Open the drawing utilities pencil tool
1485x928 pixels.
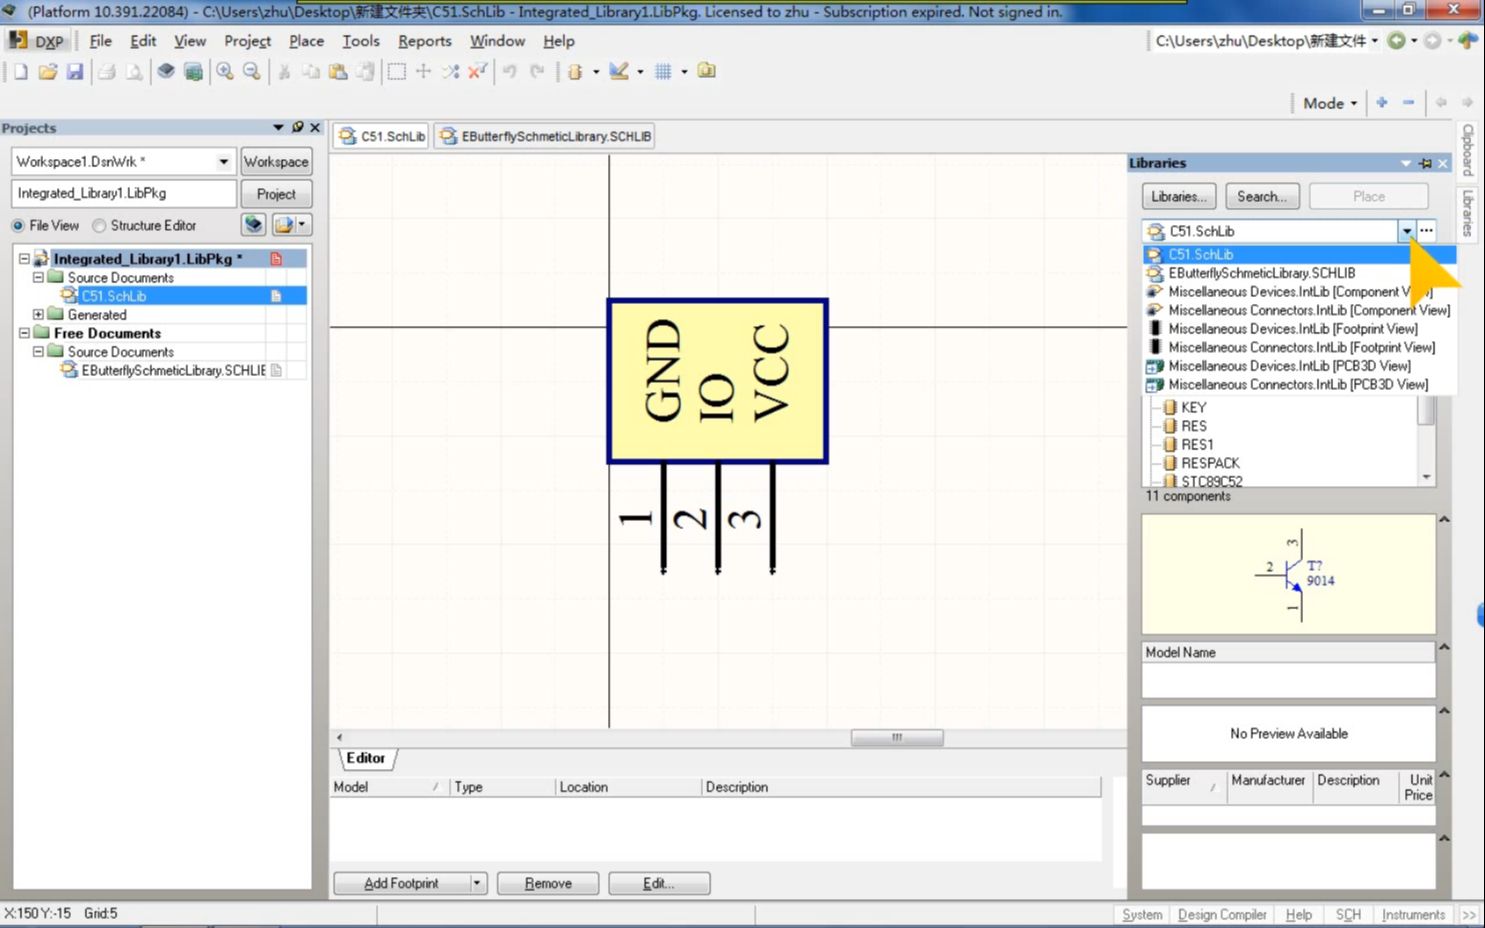[x=619, y=72]
